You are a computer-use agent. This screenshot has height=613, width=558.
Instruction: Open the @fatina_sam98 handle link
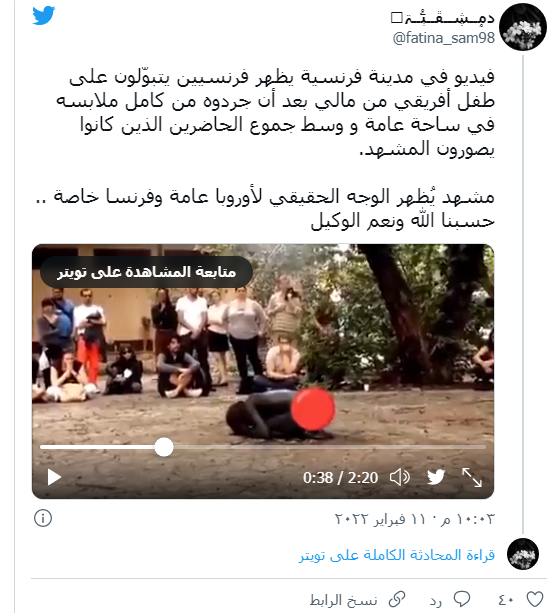443,38
